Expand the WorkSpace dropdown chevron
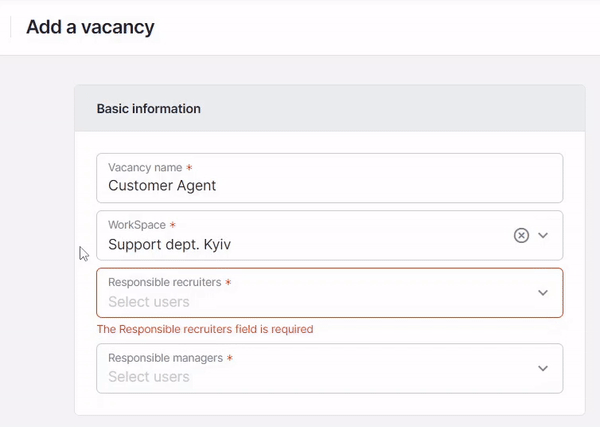The height and width of the screenshot is (427, 600). click(x=543, y=235)
